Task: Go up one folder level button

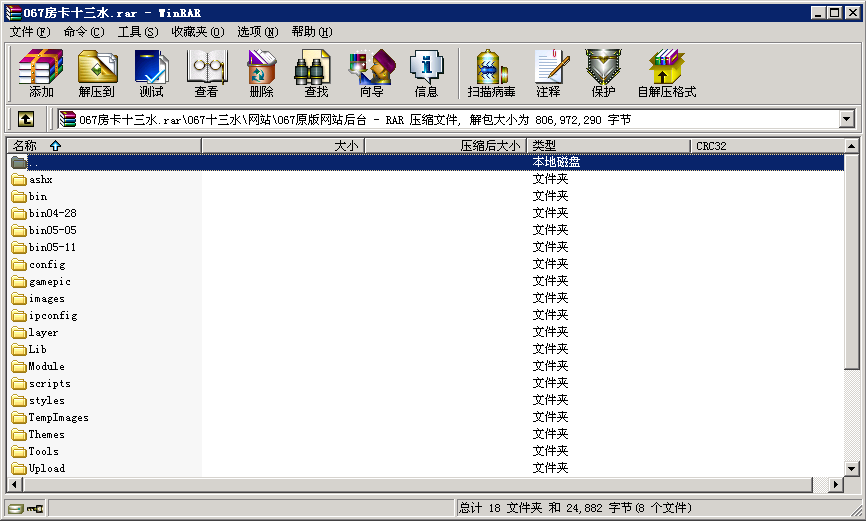Action: click(x=26, y=119)
